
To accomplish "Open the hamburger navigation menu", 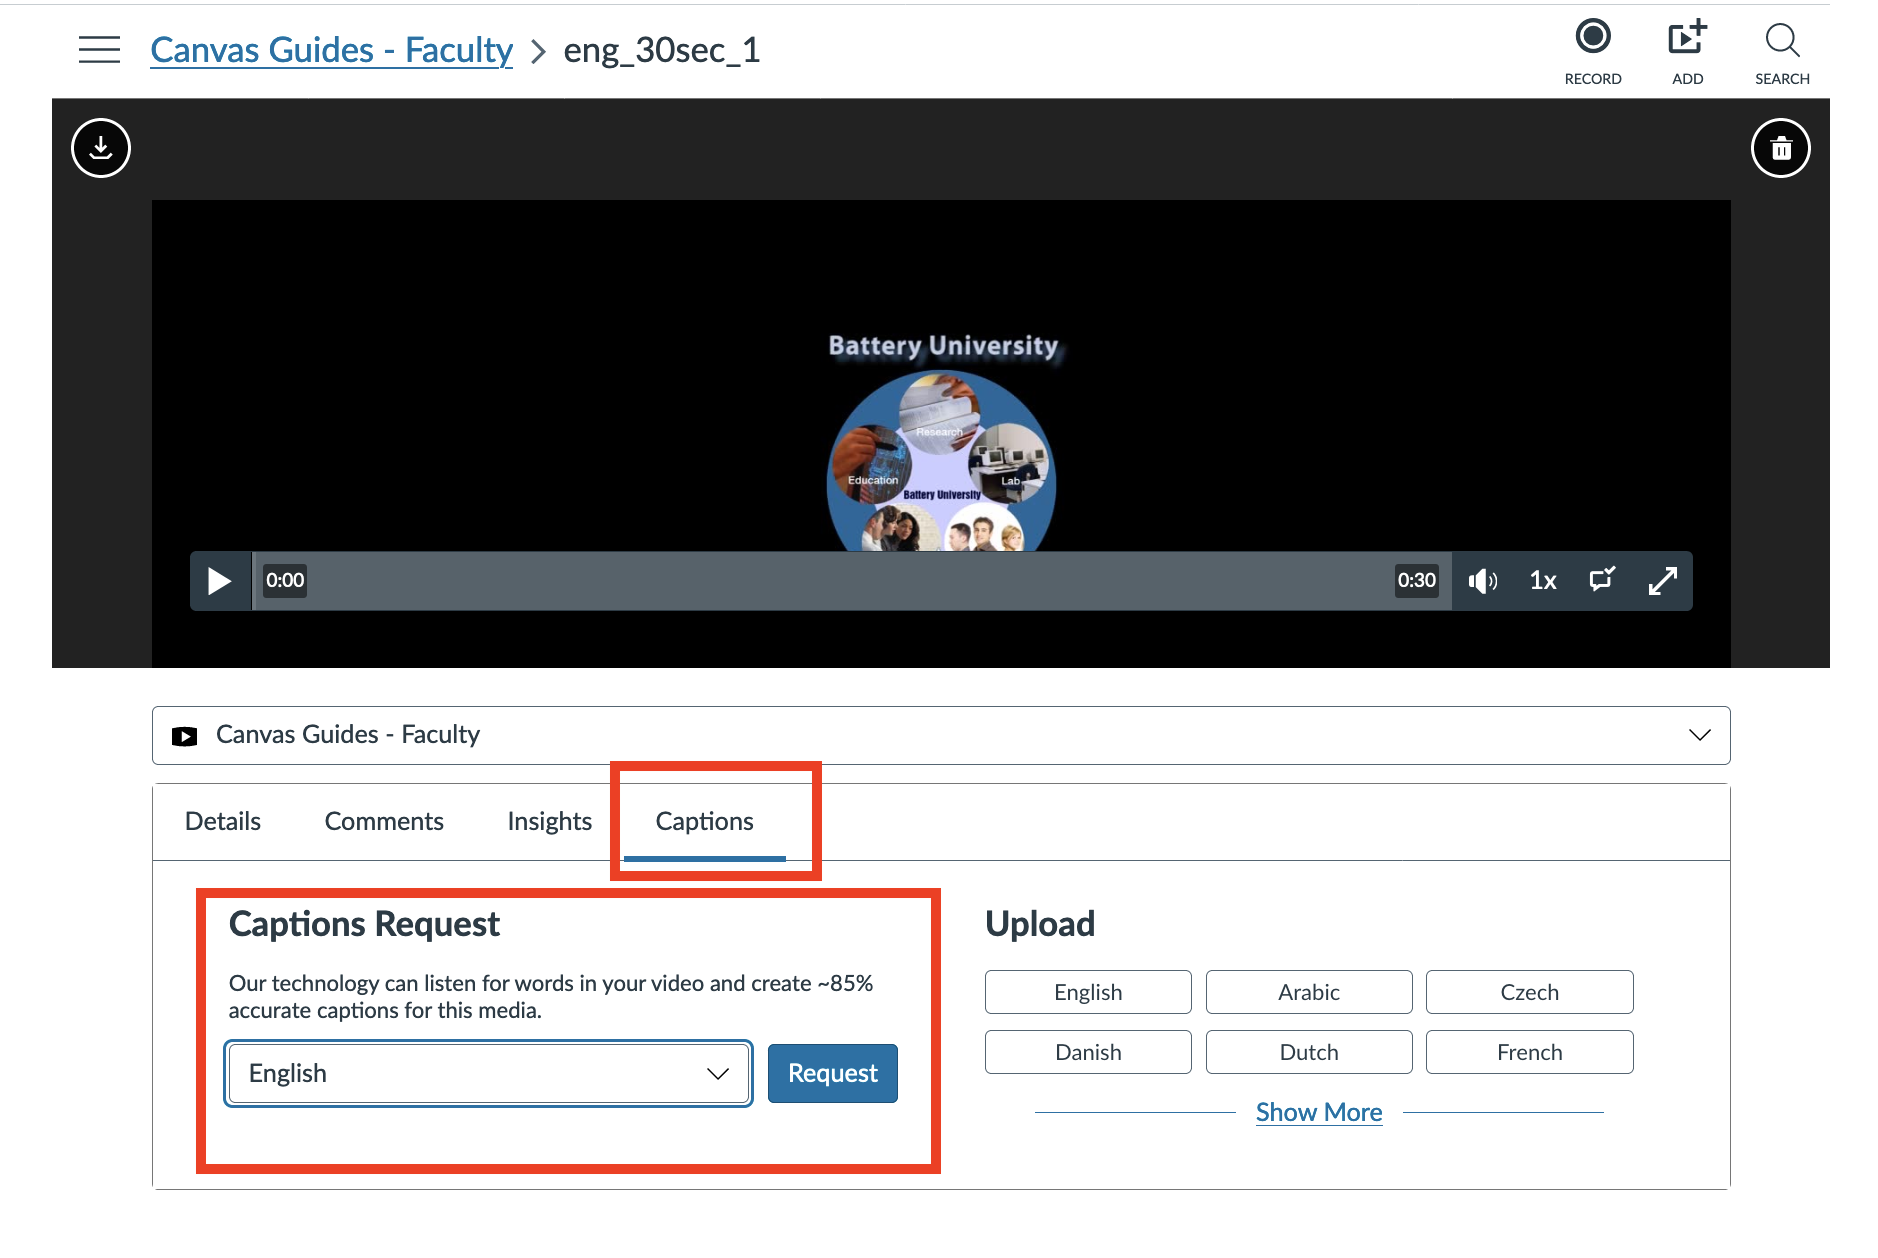I will [99, 49].
